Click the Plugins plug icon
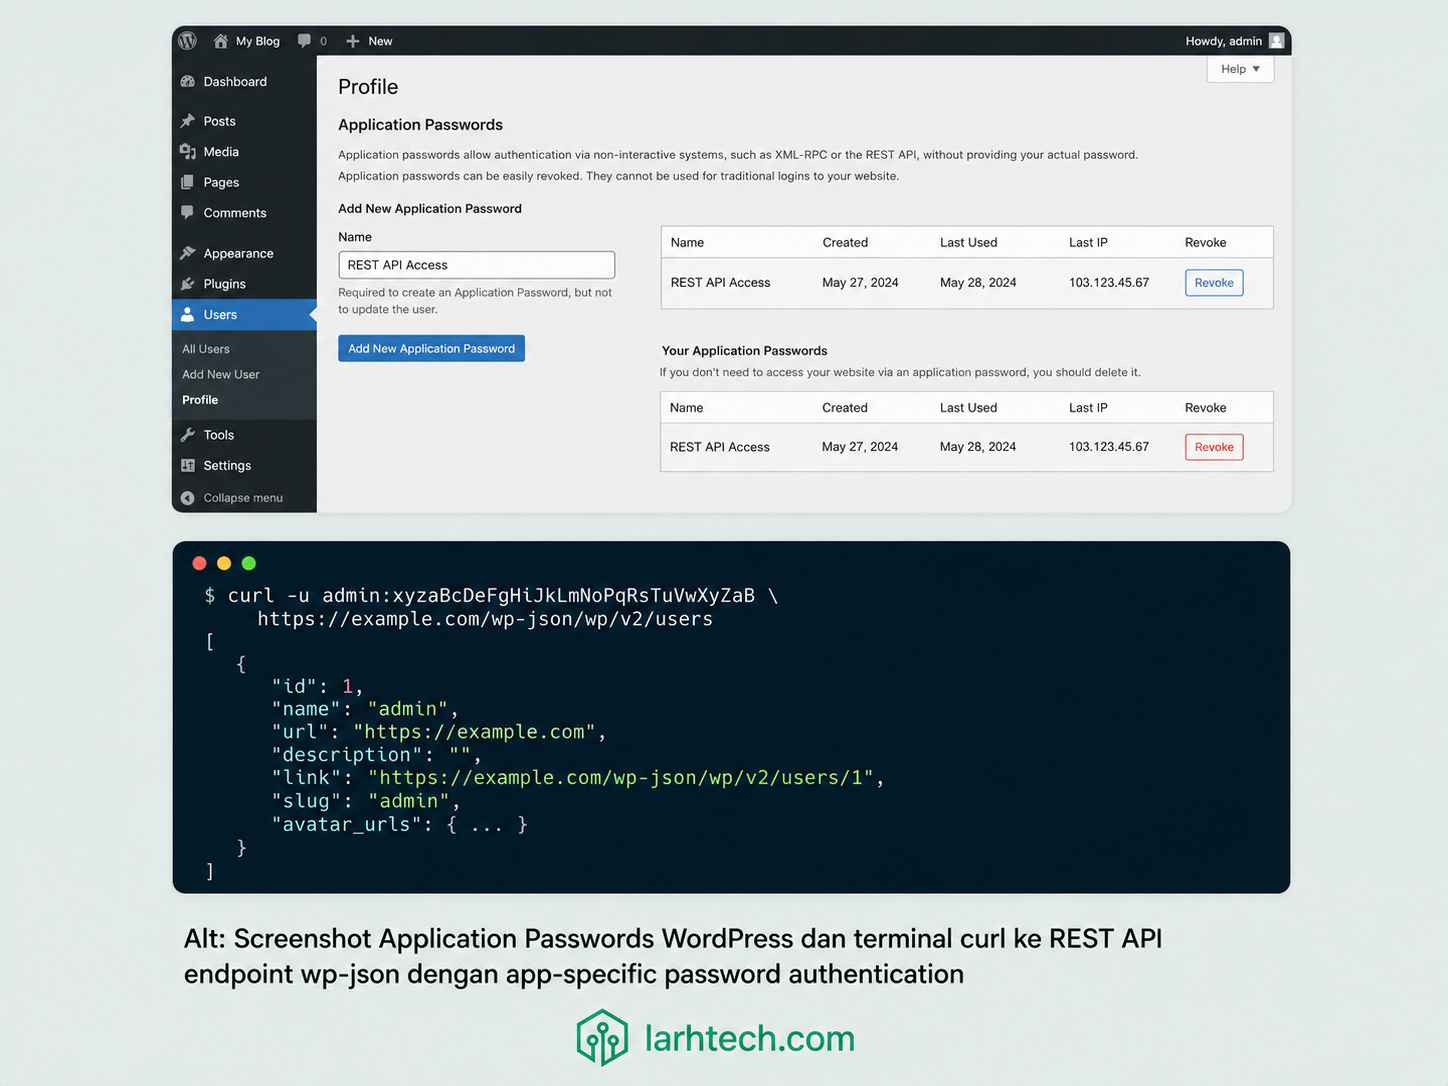Viewport: 1448px width, 1086px height. coord(187,284)
